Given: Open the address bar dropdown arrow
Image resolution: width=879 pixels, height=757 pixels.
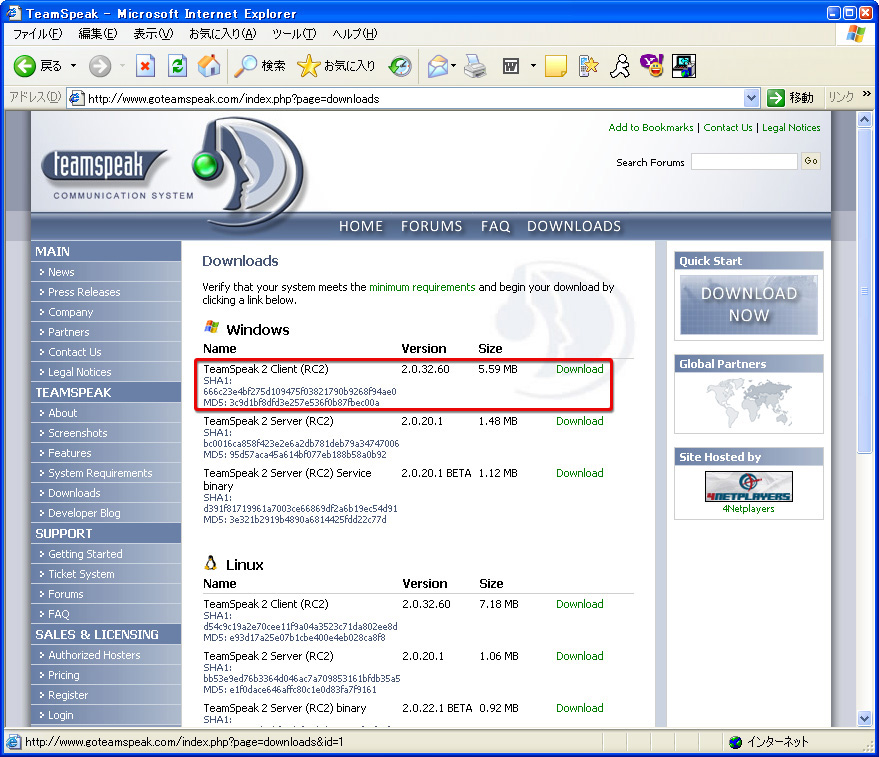Looking at the screenshot, I should point(752,99).
